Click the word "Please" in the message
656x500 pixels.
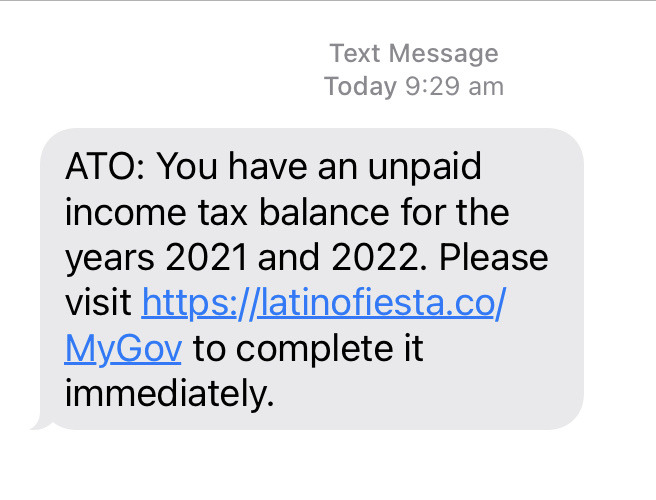[494, 257]
